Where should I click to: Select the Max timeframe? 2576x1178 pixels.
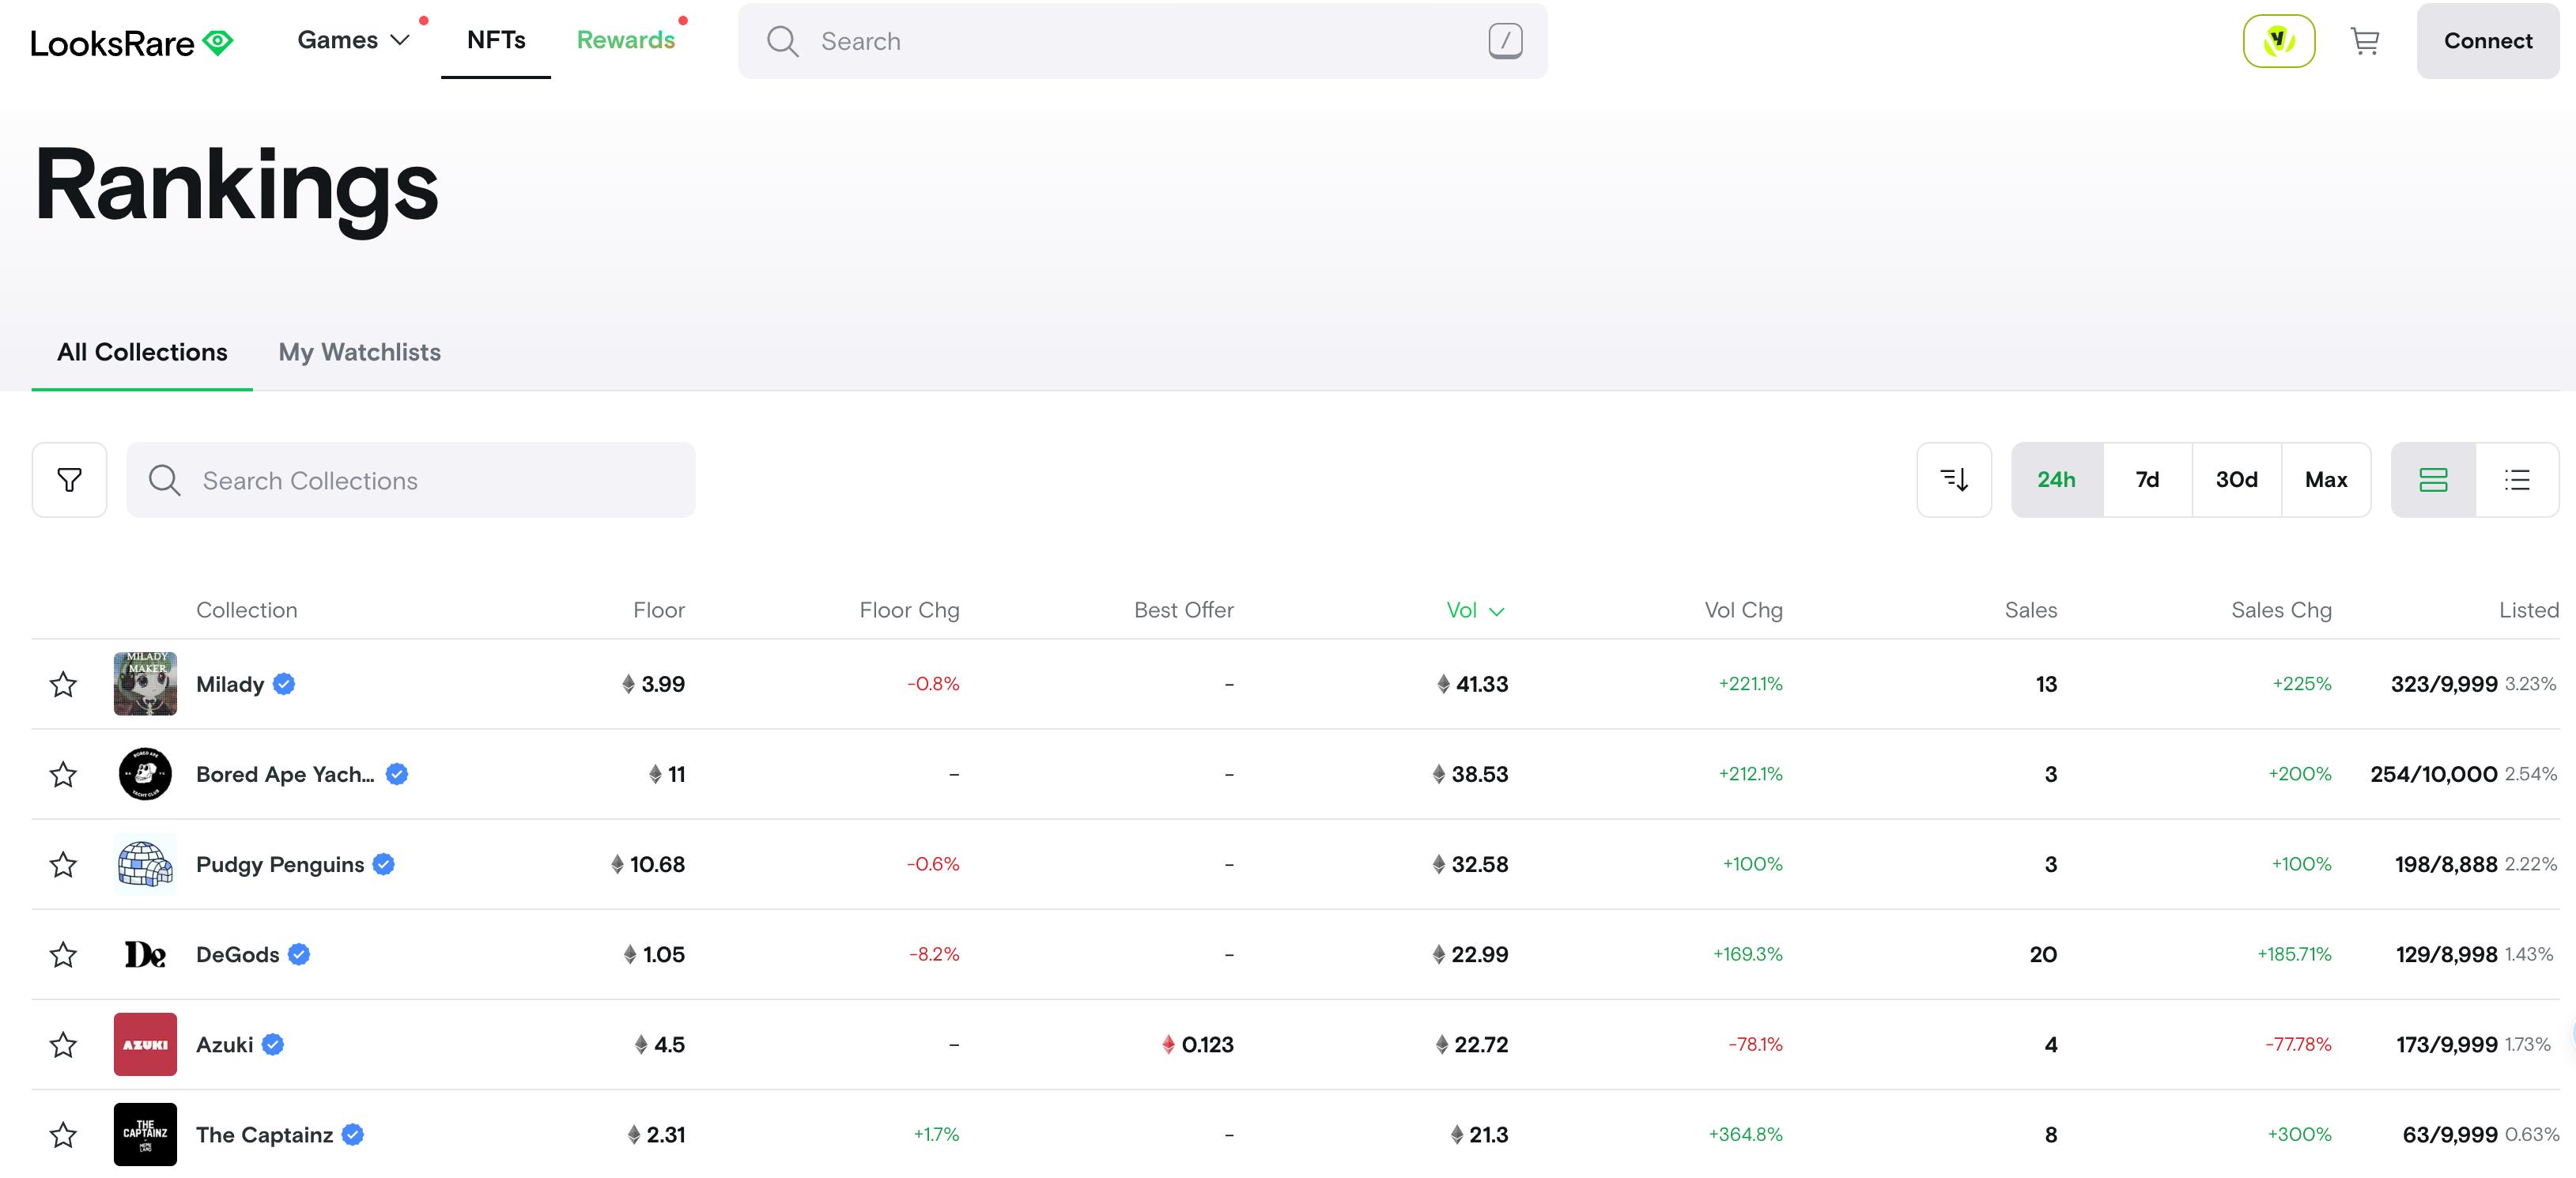(2326, 480)
